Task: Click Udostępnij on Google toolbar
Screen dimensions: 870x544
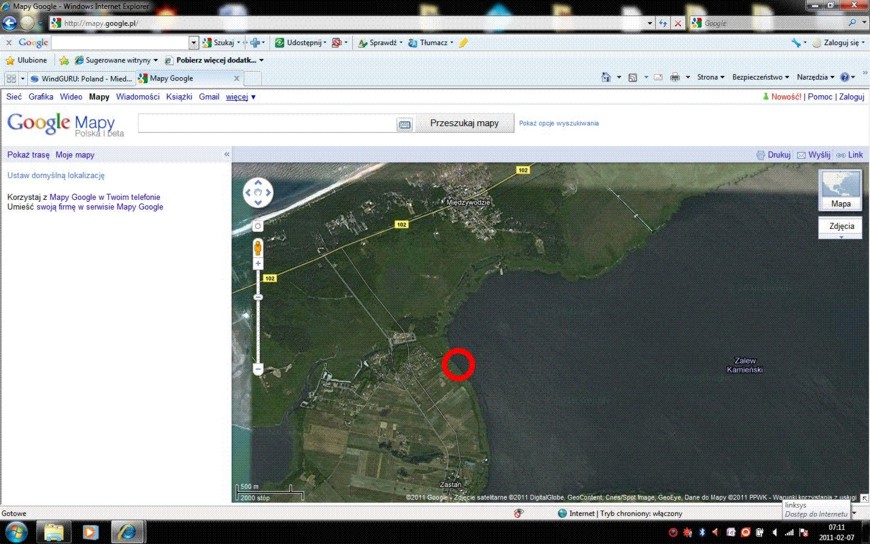Action: (x=300, y=42)
